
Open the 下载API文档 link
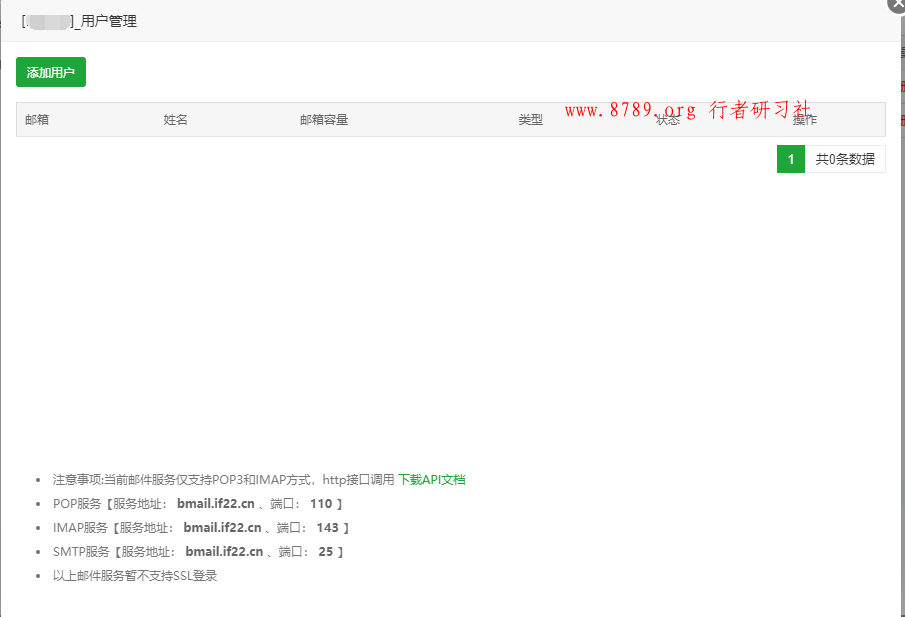(431, 480)
